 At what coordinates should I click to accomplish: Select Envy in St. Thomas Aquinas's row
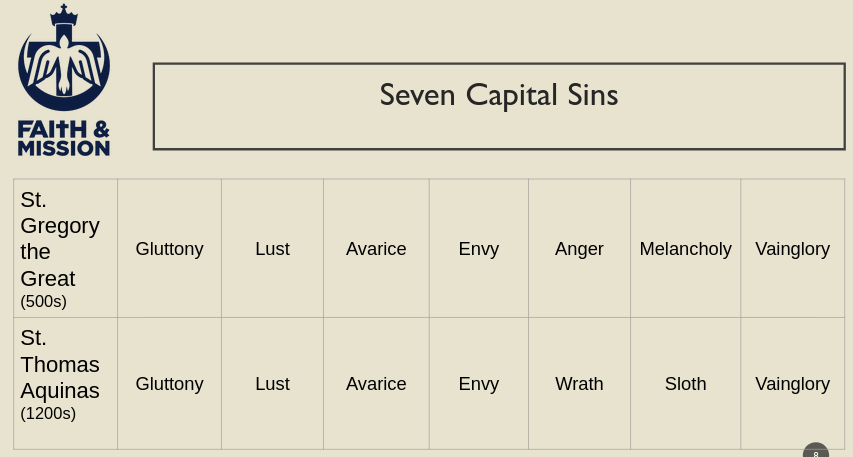point(478,384)
